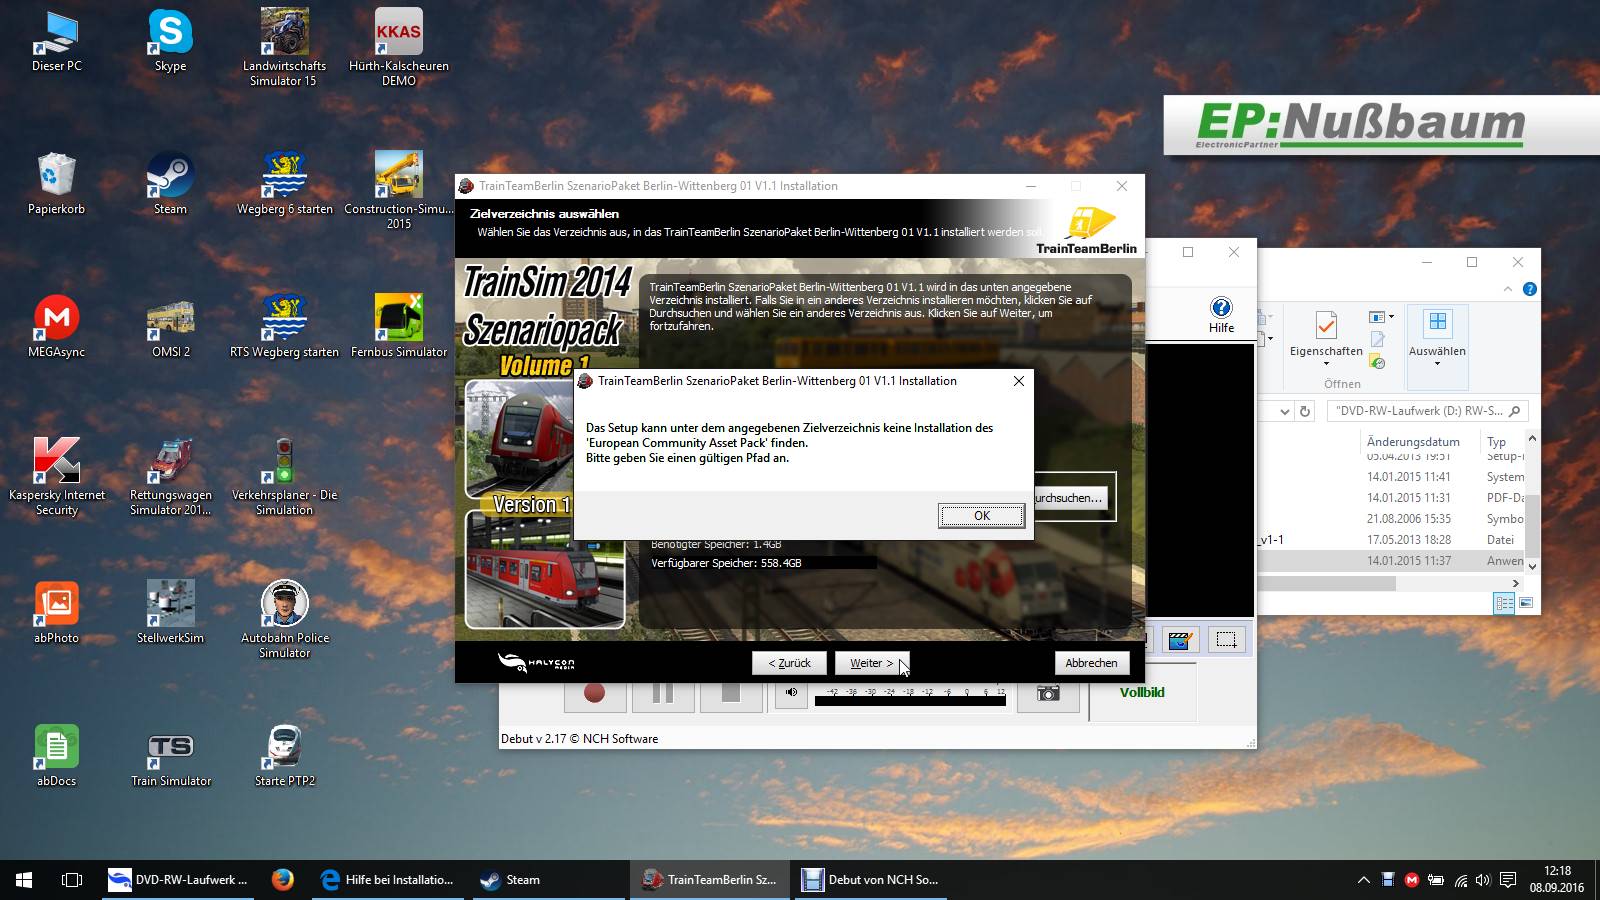Choose the selection rectangle icon in Debut
The height and width of the screenshot is (900, 1600).
pyautogui.click(x=1227, y=640)
